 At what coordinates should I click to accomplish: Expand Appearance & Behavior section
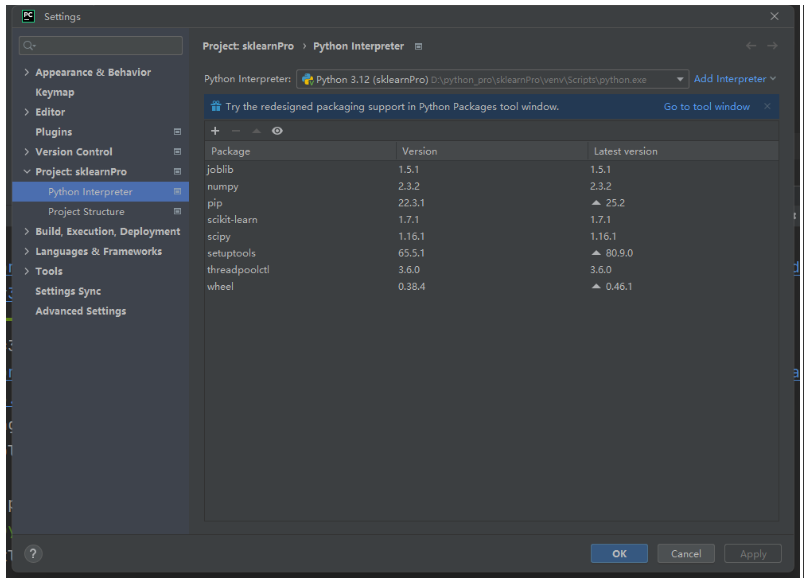pyautogui.click(x=26, y=72)
